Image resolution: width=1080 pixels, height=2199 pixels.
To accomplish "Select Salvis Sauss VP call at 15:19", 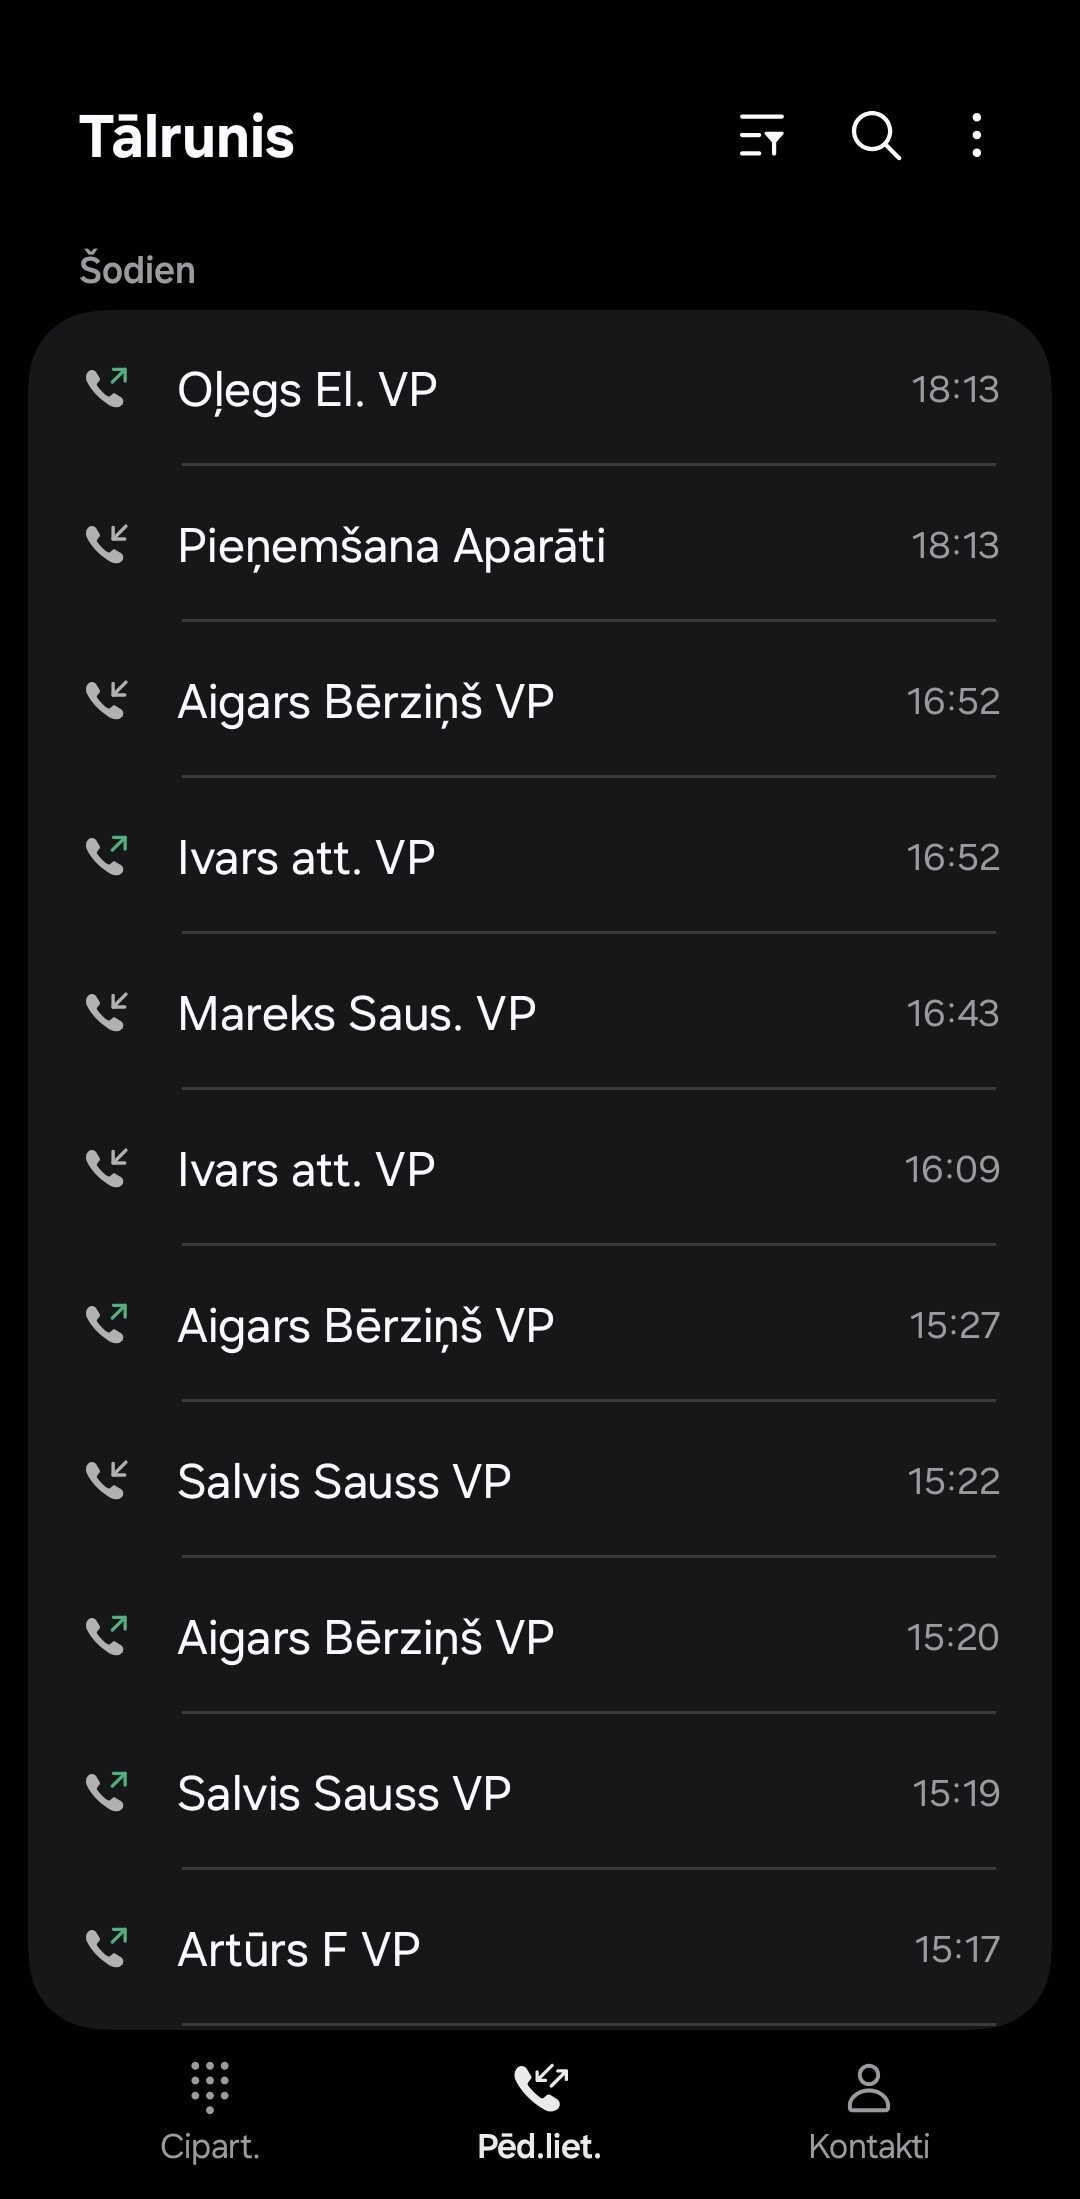I will (x=540, y=1792).
